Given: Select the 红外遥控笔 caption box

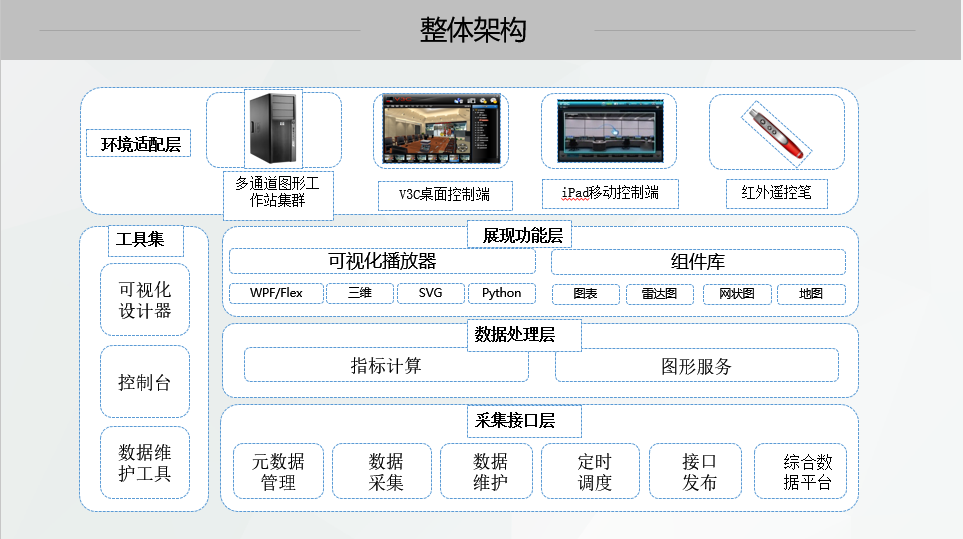Looking at the screenshot, I should tap(777, 193).
